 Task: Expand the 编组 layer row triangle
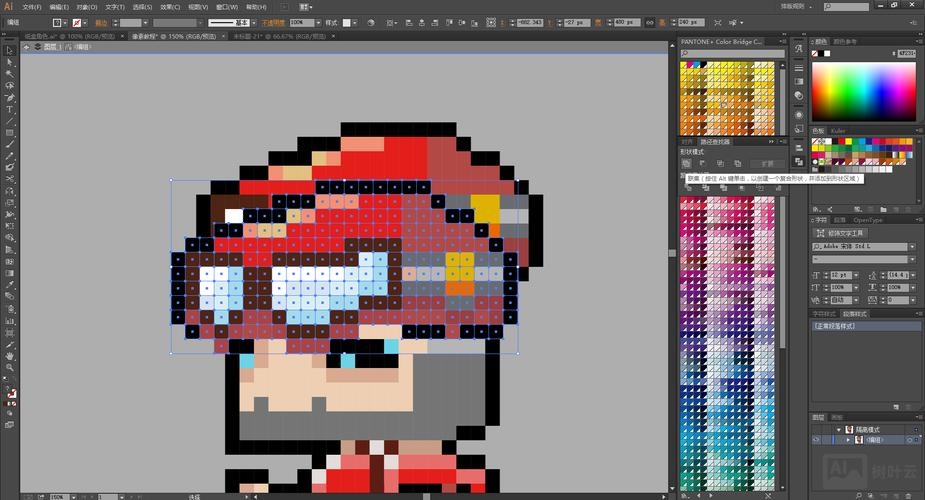pos(848,440)
